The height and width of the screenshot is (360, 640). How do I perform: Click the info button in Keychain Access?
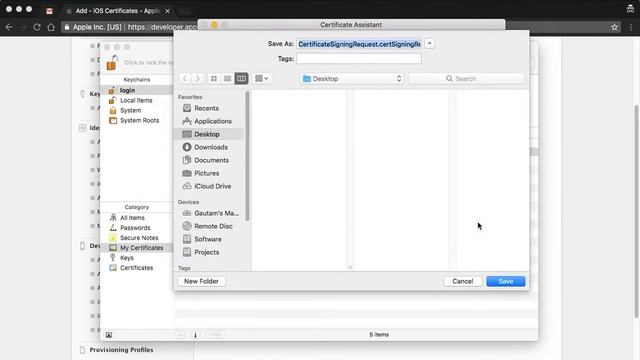pos(195,335)
